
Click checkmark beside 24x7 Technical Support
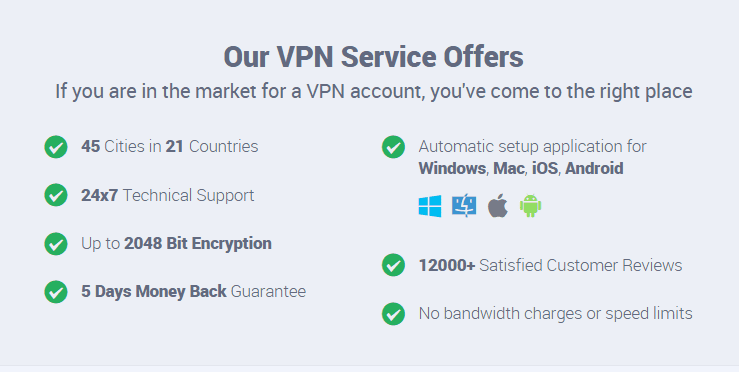(56, 195)
